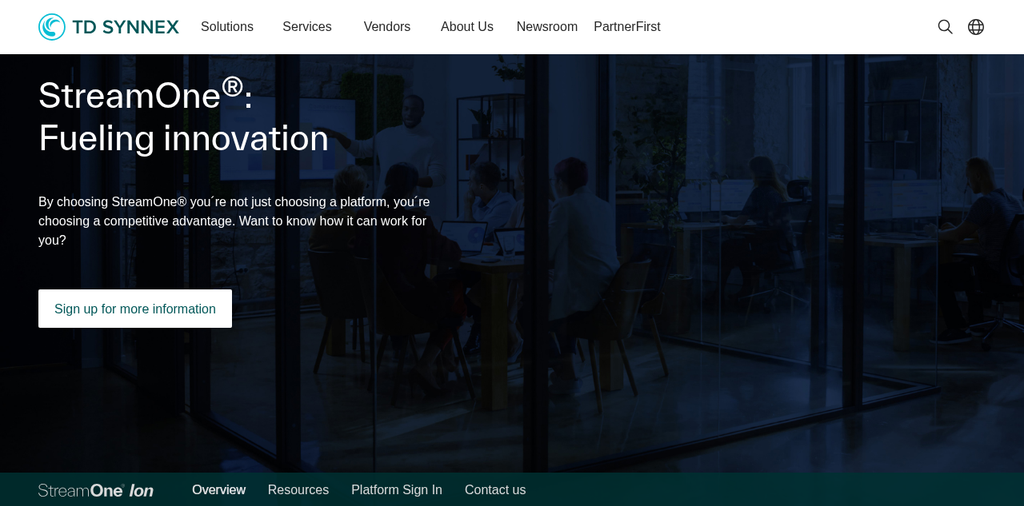Open the search magnifier icon

(x=945, y=27)
